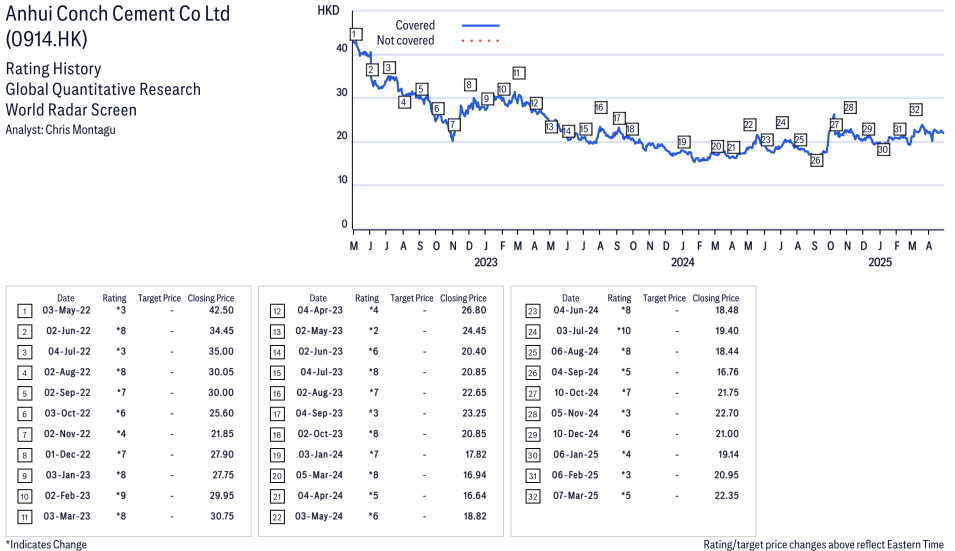Click chart marker 1 near the 40 level
The width and height of the screenshot is (955, 551).
[356, 34]
